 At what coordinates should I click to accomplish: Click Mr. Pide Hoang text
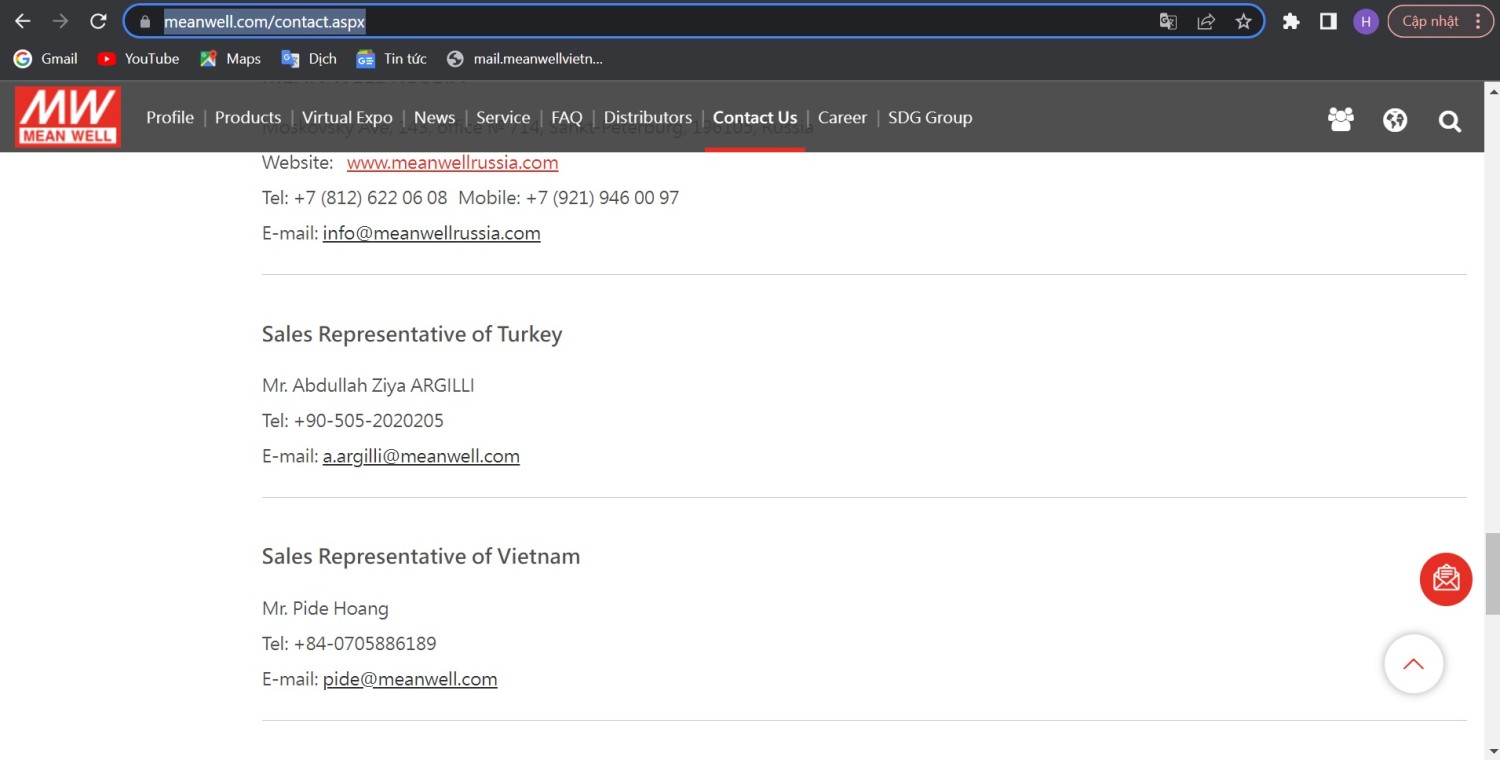pos(325,608)
